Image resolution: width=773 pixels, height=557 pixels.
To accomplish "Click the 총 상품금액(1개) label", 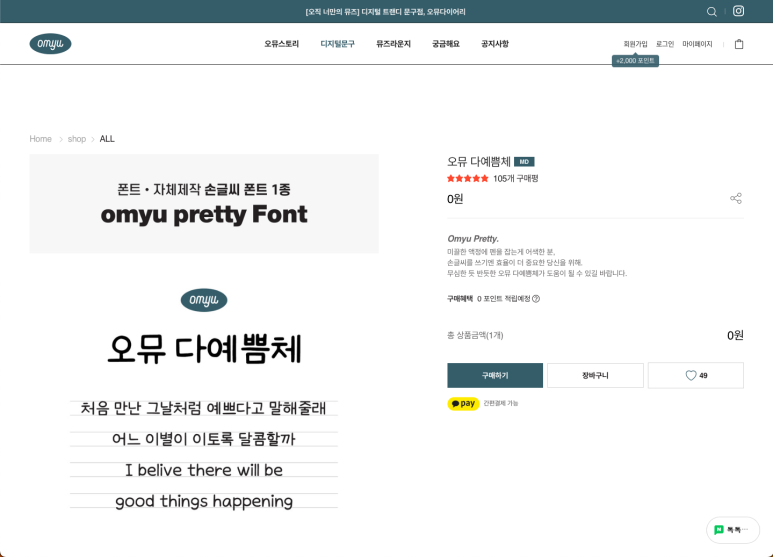I will click(x=475, y=335).
